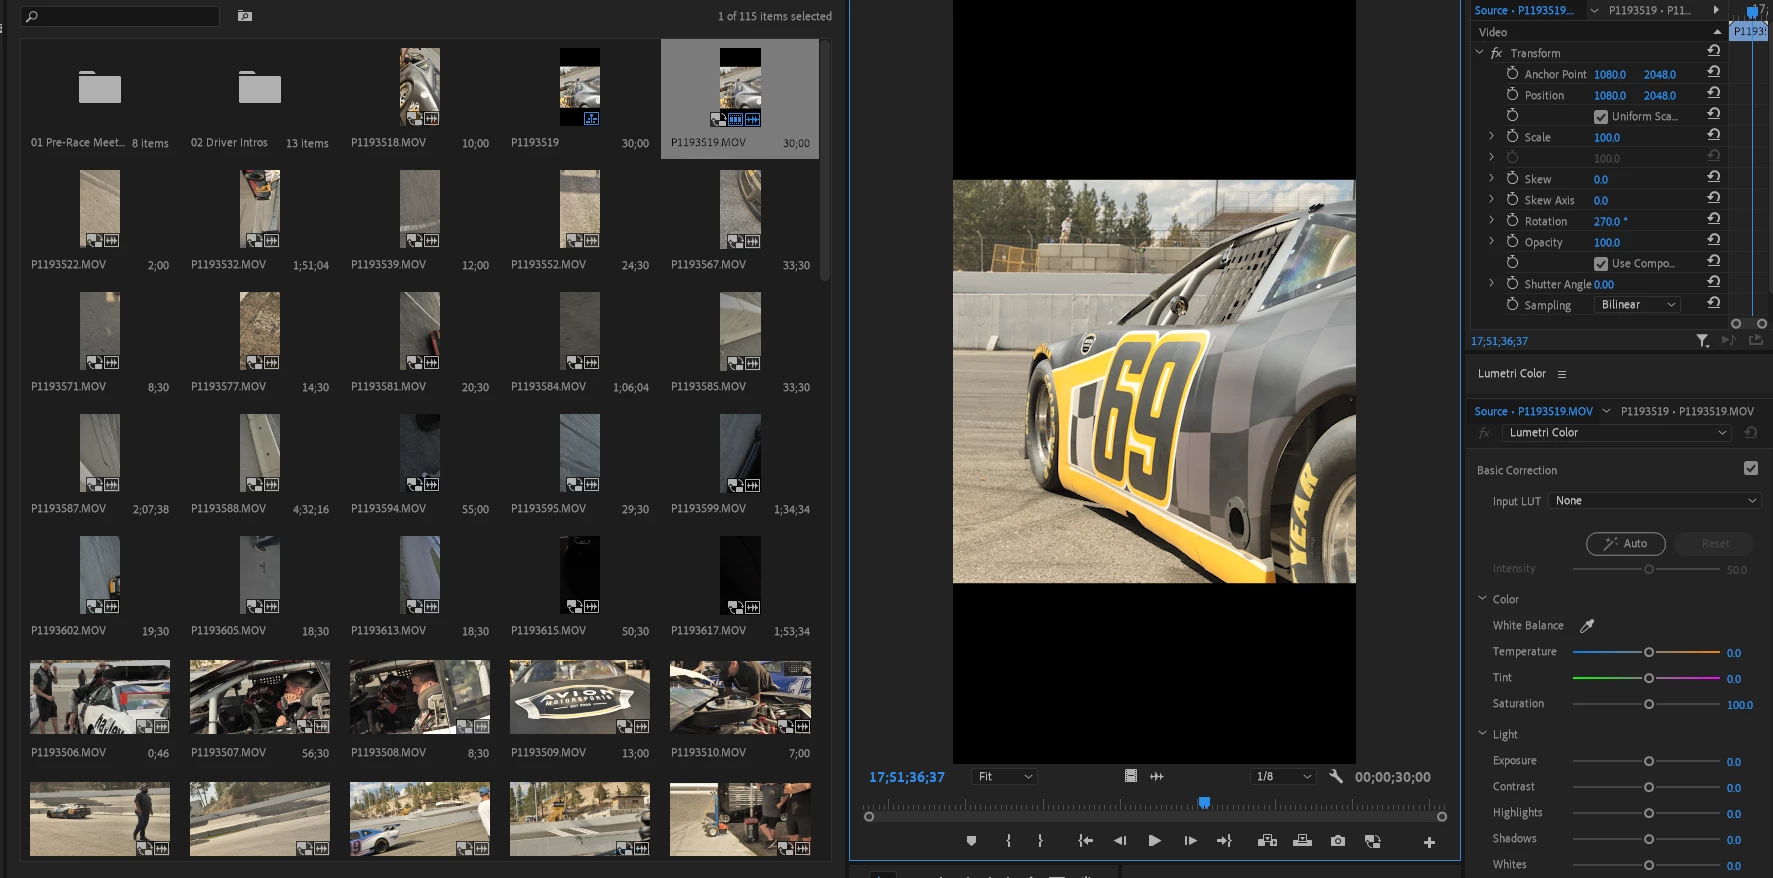The width and height of the screenshot is (1773, 878).
Task: Open the Button Editor plus icon
Action: tap(1429, 843)
